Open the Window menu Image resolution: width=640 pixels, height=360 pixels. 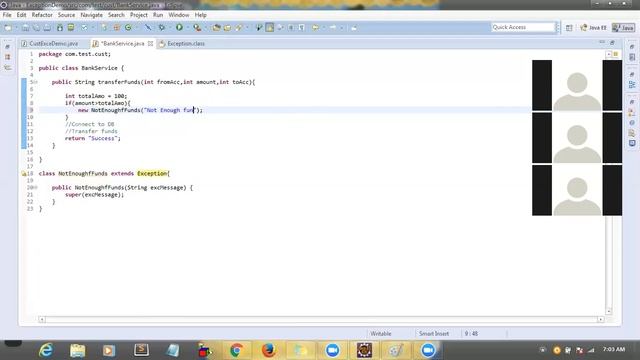click(x=179, y=15)
